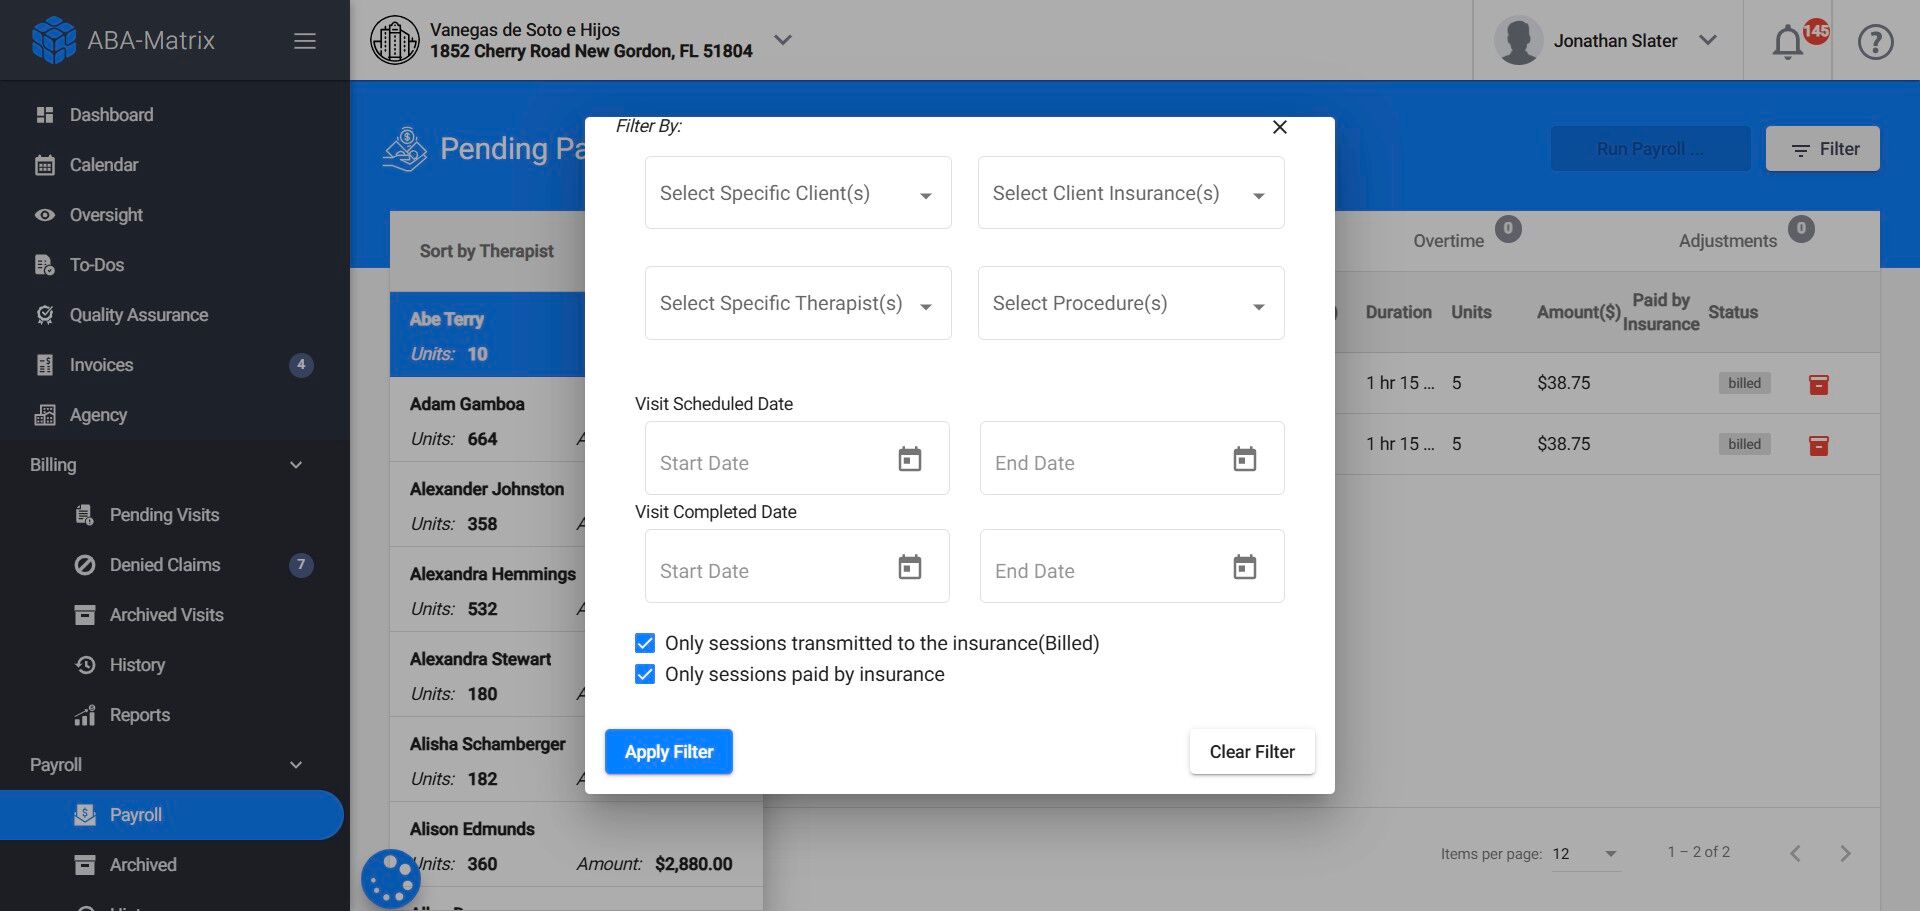The height and width of the screenshot is (911, 1920).
Task: Select the Quality Assurance sidebar icon
Action: click(45, 314)
